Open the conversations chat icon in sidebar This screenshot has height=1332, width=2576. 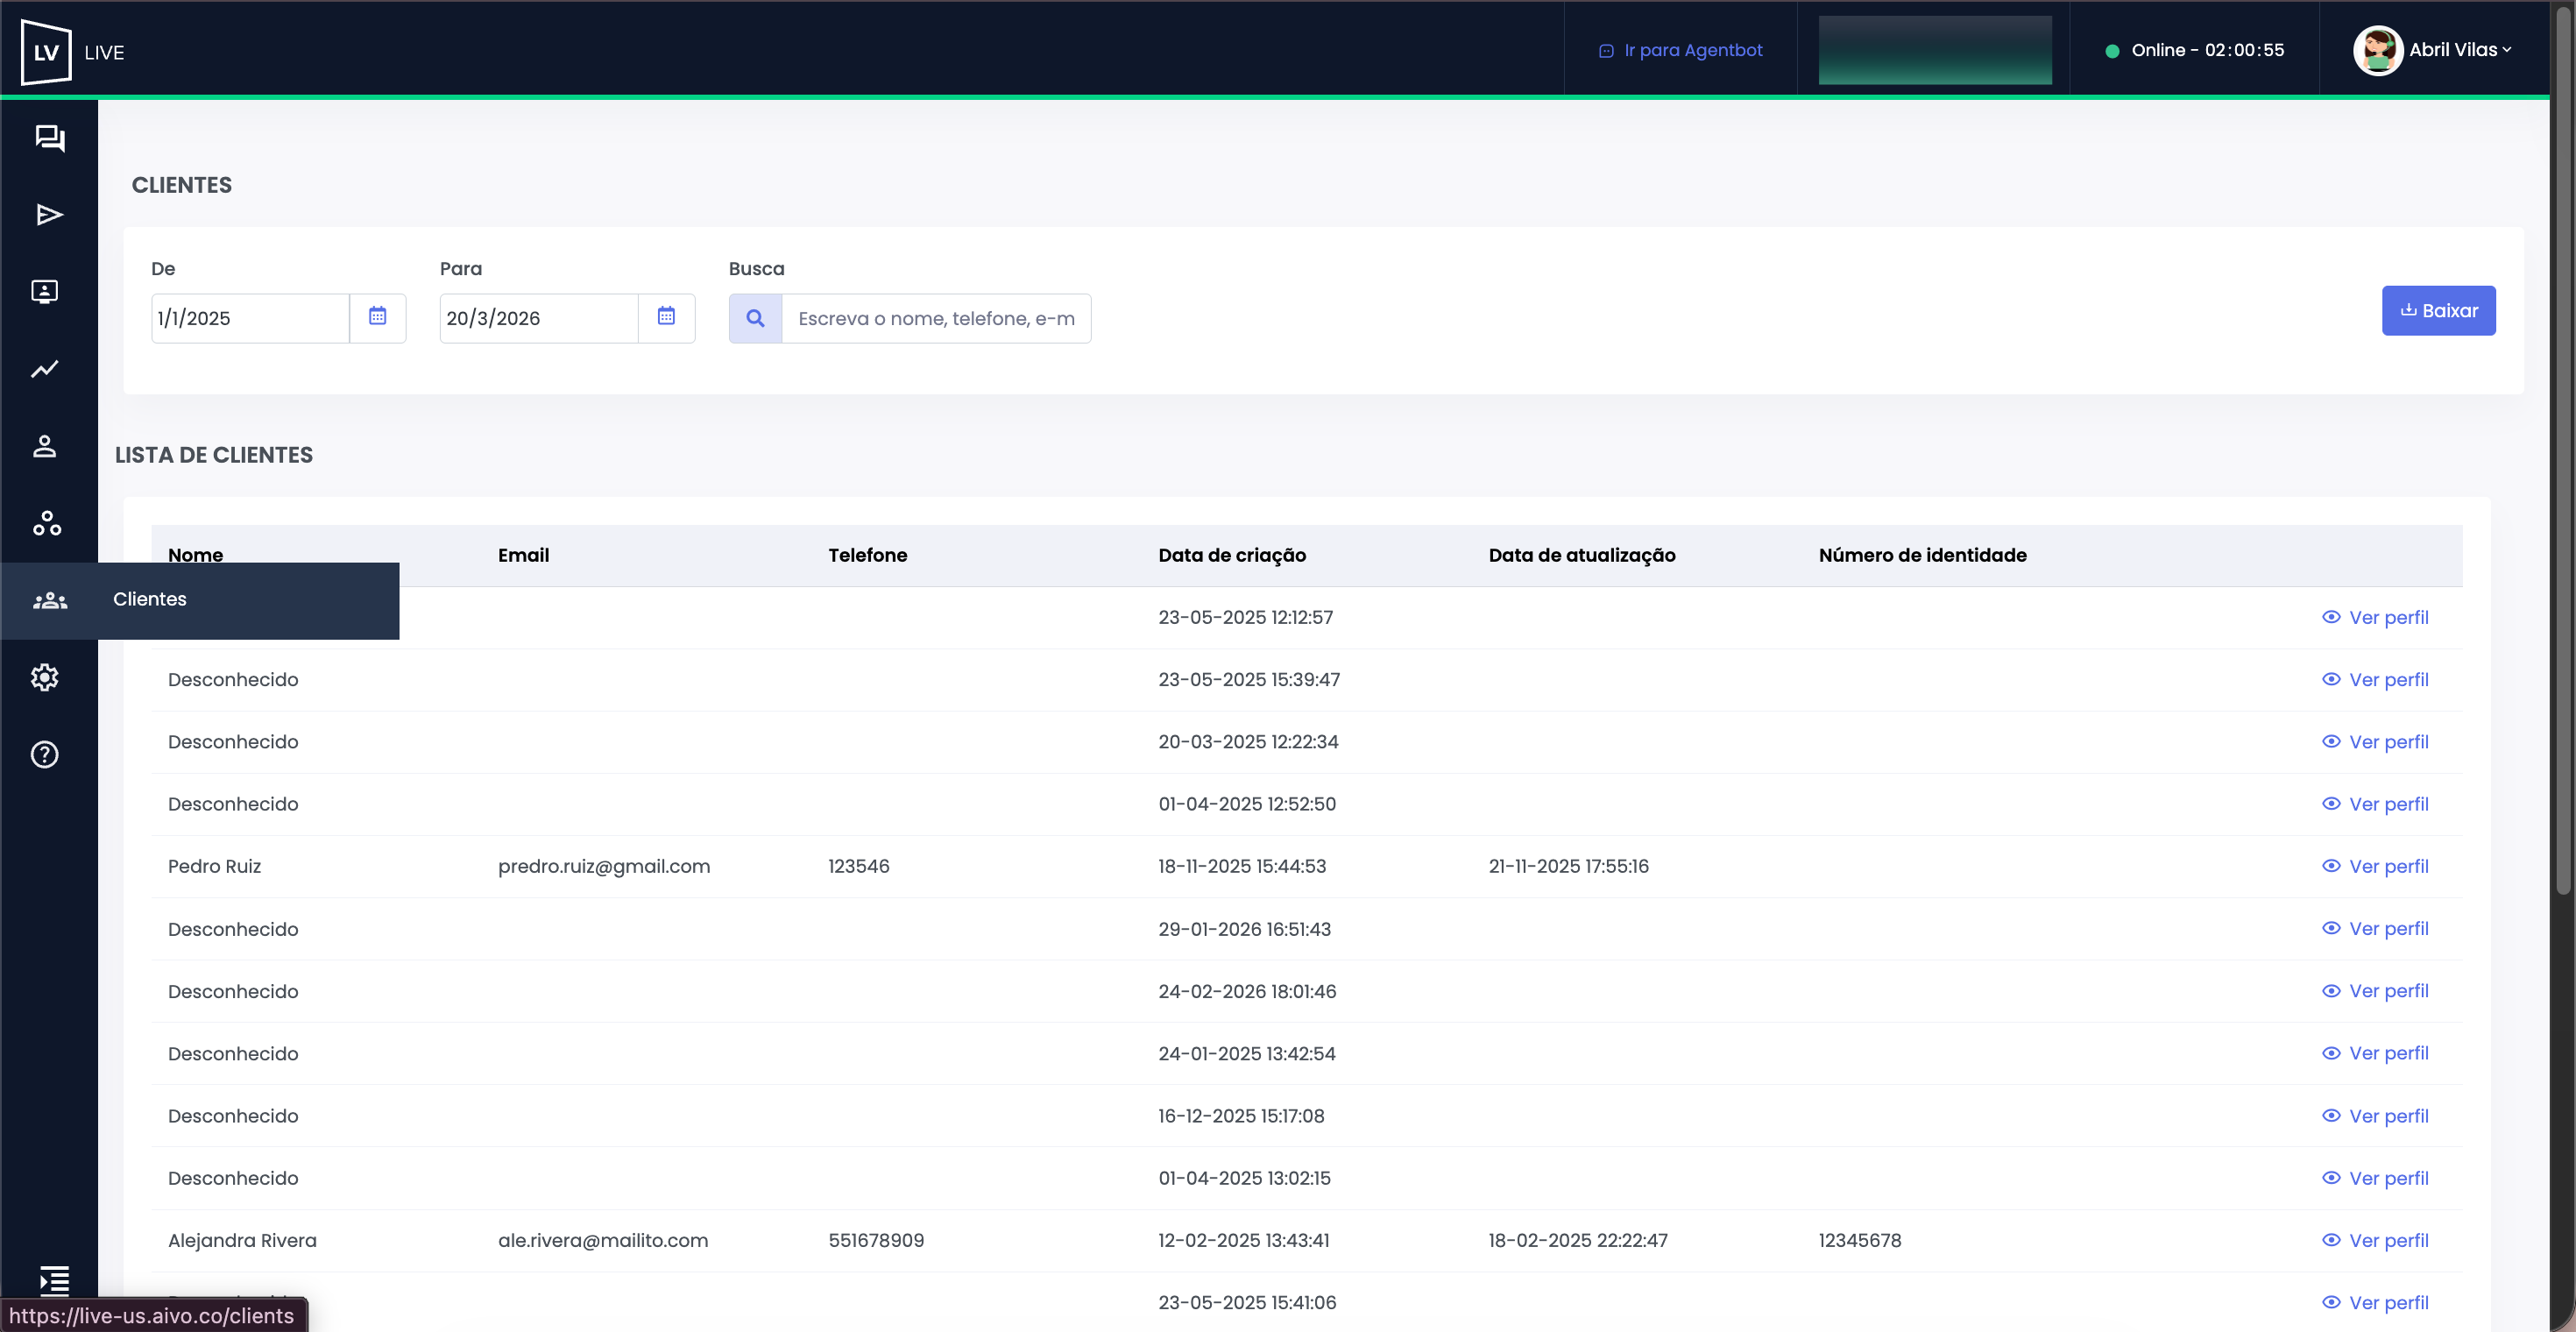tap(49, 138)
